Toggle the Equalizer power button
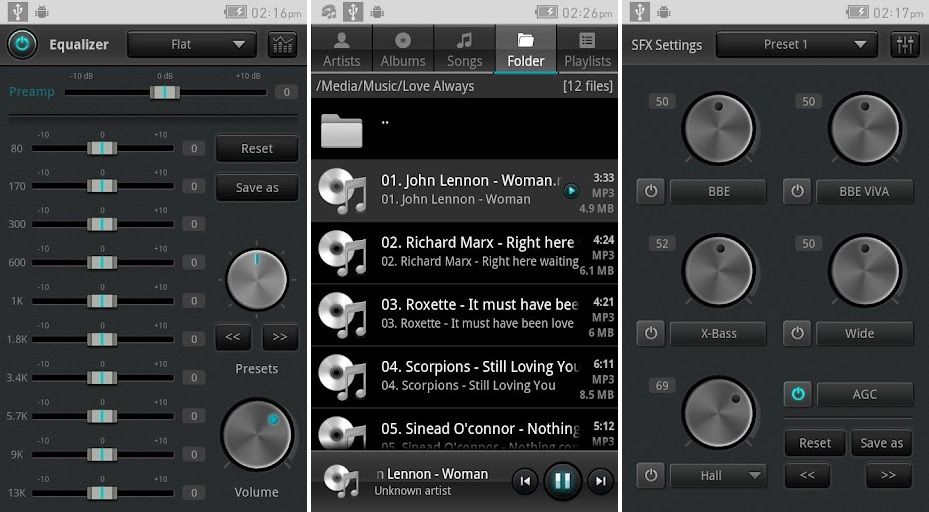 pyautogui.click(x=23, y=45)
